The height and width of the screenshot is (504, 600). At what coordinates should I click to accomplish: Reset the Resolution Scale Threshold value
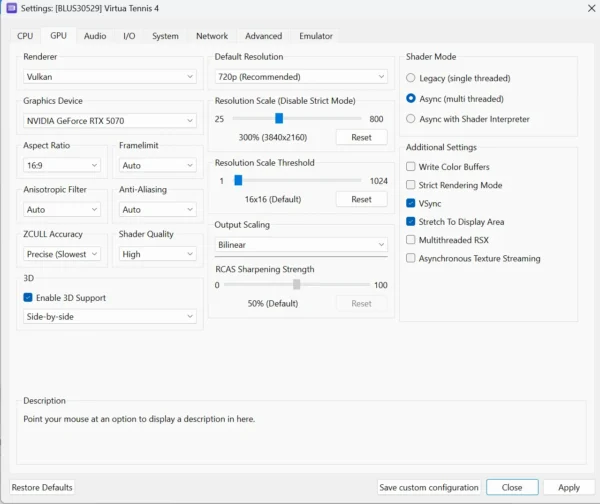pyautogui.click(x=361, y=199)
